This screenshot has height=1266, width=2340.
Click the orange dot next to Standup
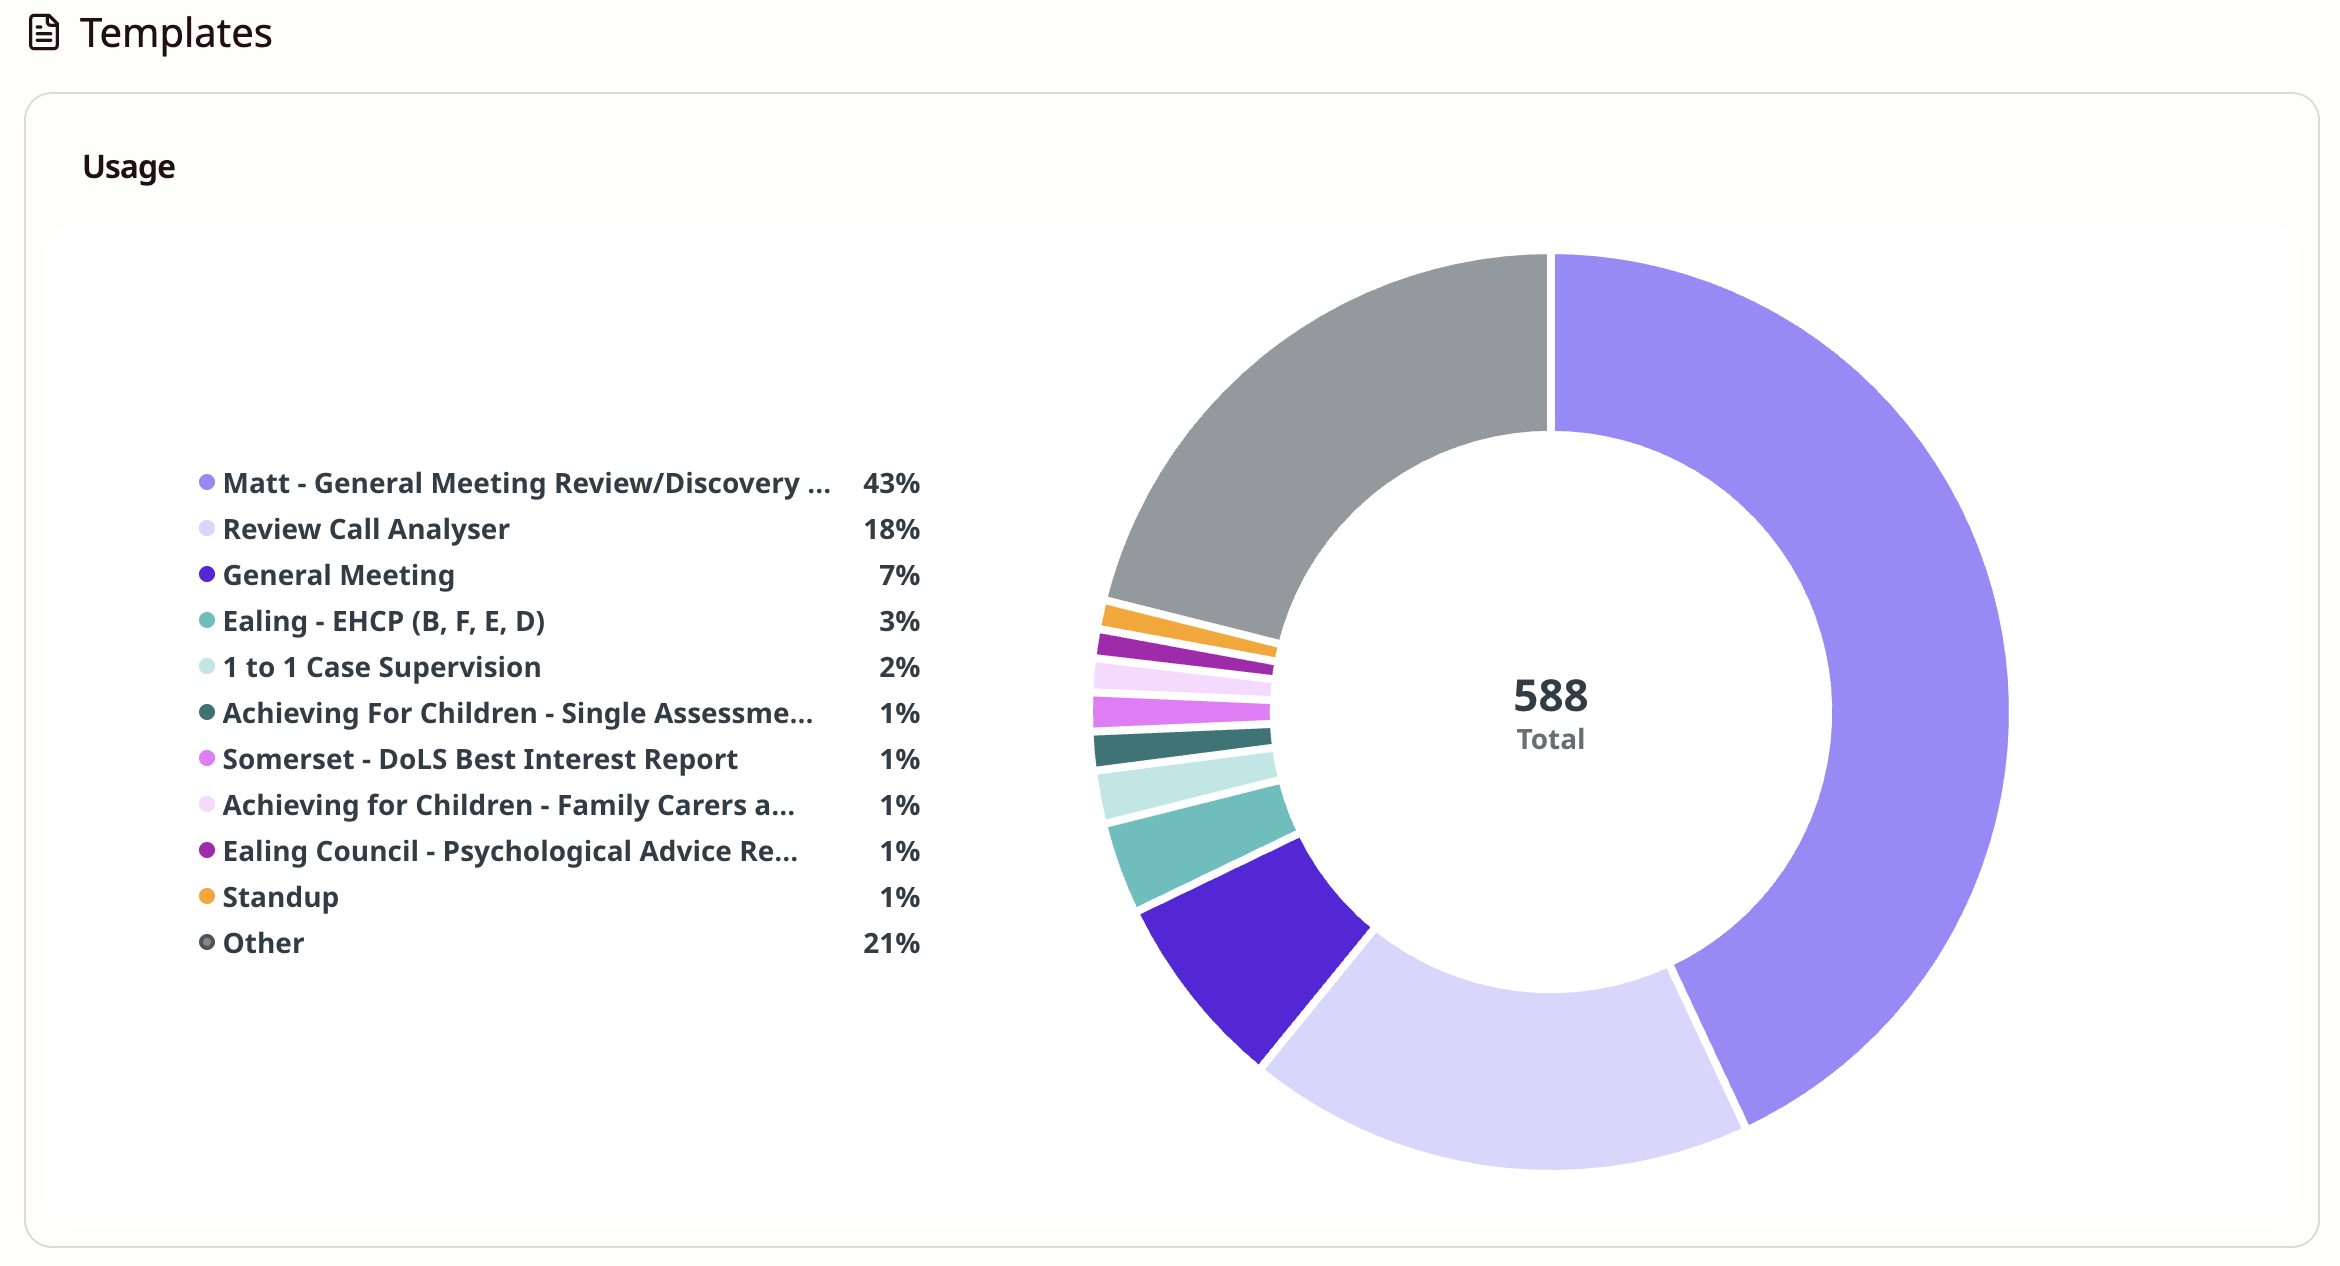click(207, 897)
